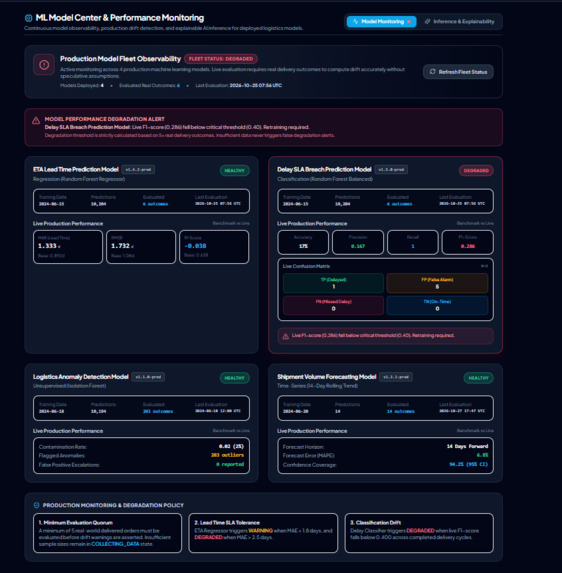Click the DEGRADED badge on the Delay SLA Breach model
The height and width of the screenshot is (573, 562).
[476, 170]
